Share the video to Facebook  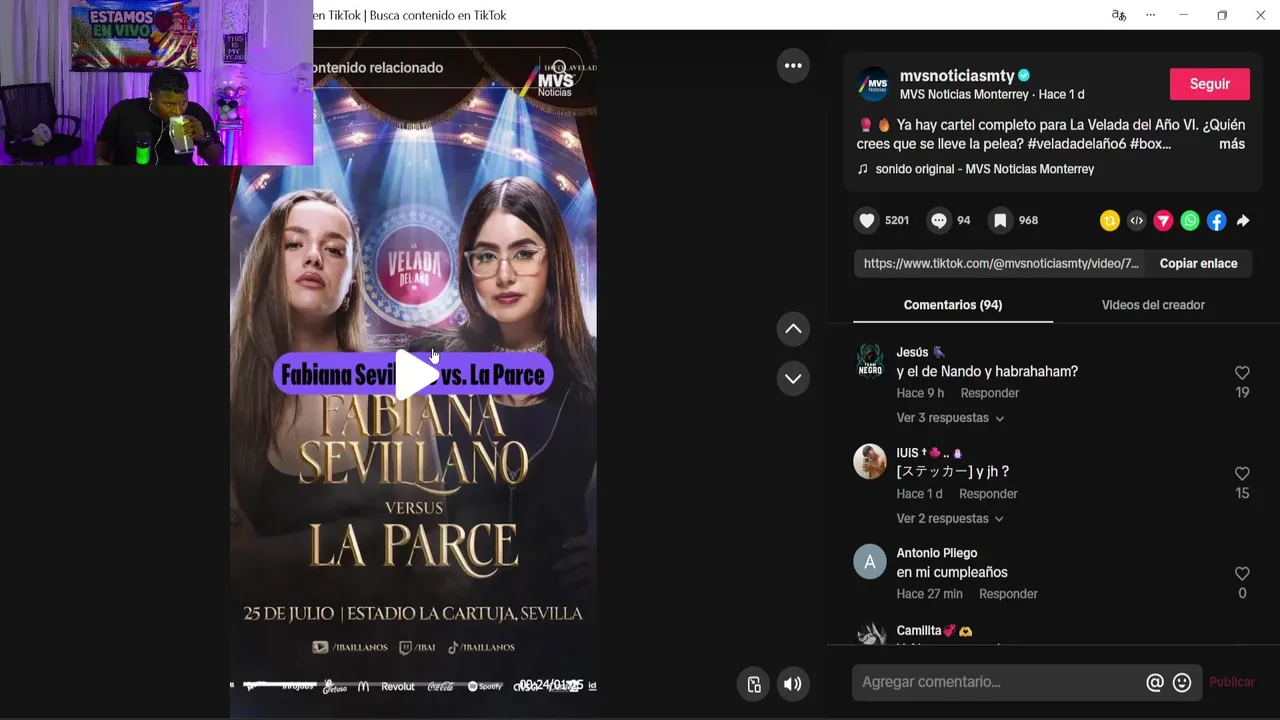(x=1216, y=221)
